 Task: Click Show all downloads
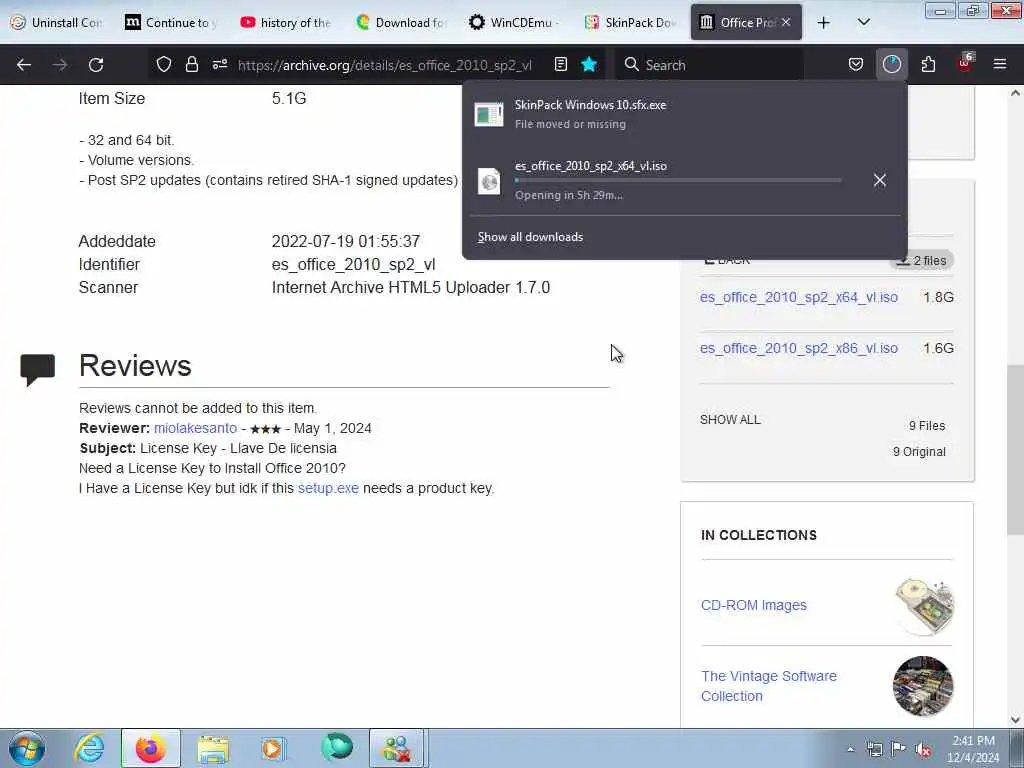(x=530, y=237)
